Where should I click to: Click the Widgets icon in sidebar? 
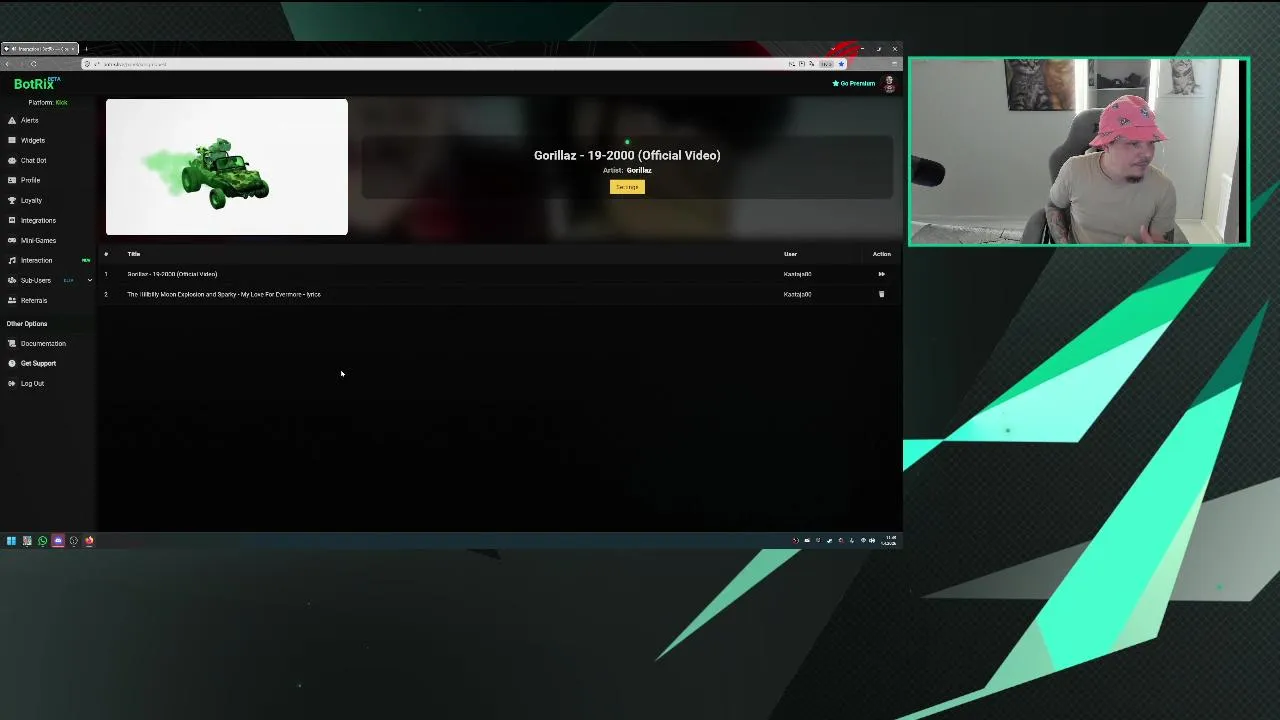pos(12,140)
